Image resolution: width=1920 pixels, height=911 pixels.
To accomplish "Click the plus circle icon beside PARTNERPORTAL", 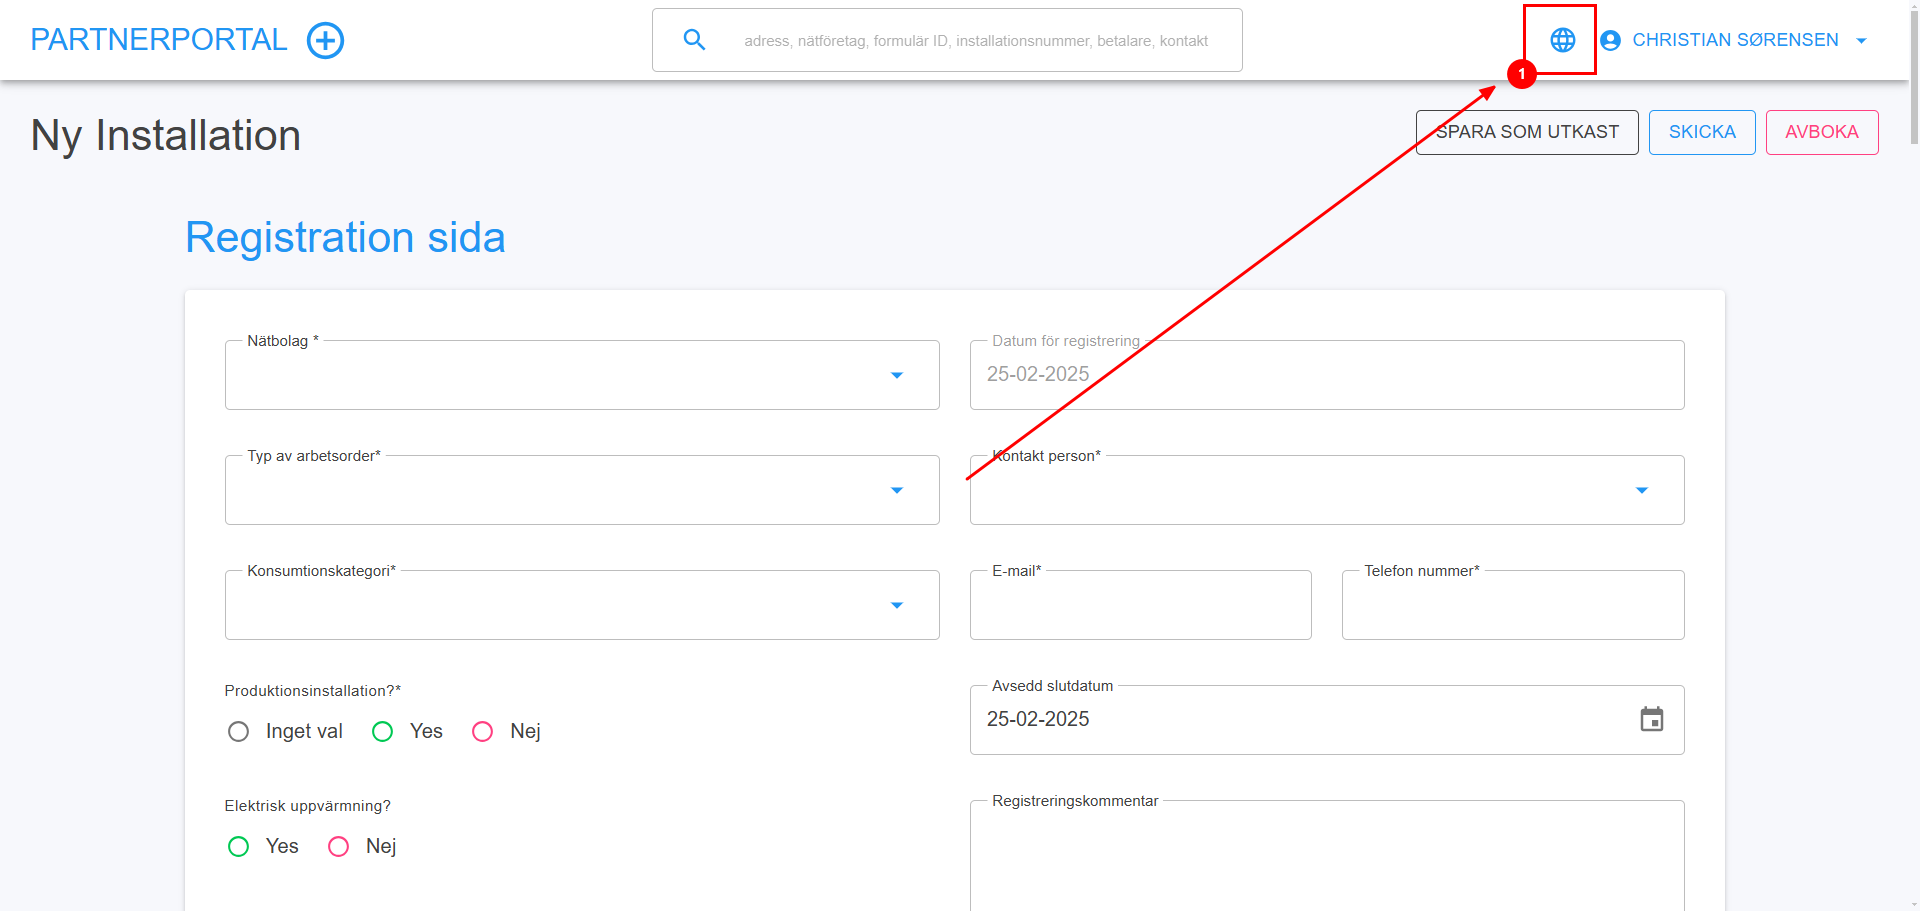I will 325,41.
